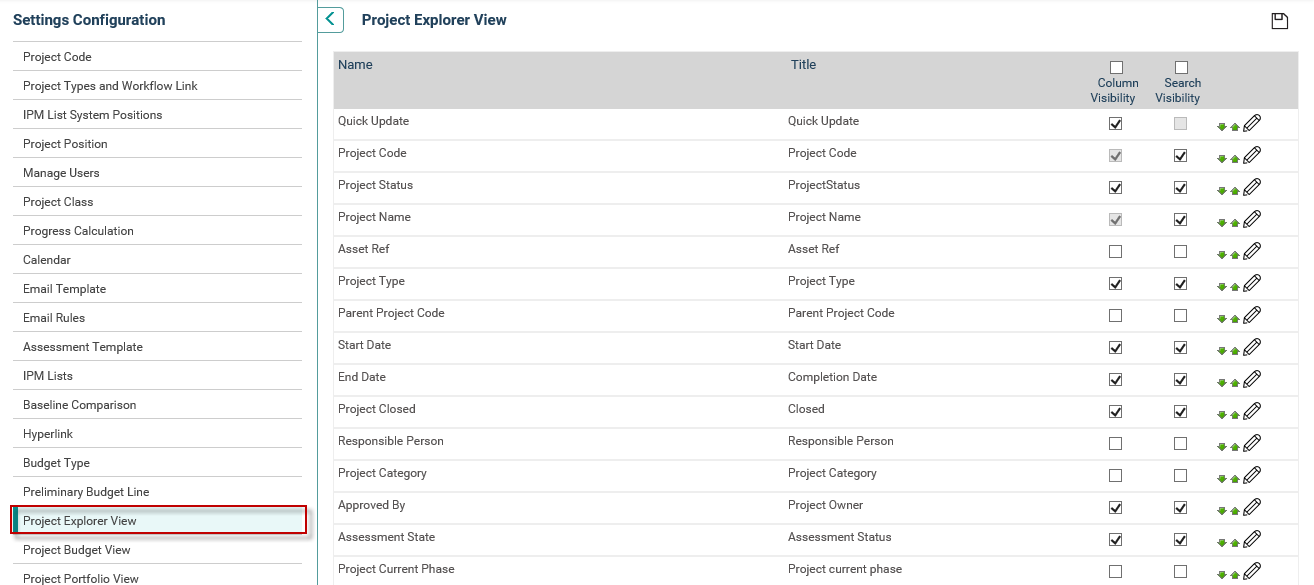1314x585 pixels.
Task: Go to Manage Users settings
Action: 61,173
